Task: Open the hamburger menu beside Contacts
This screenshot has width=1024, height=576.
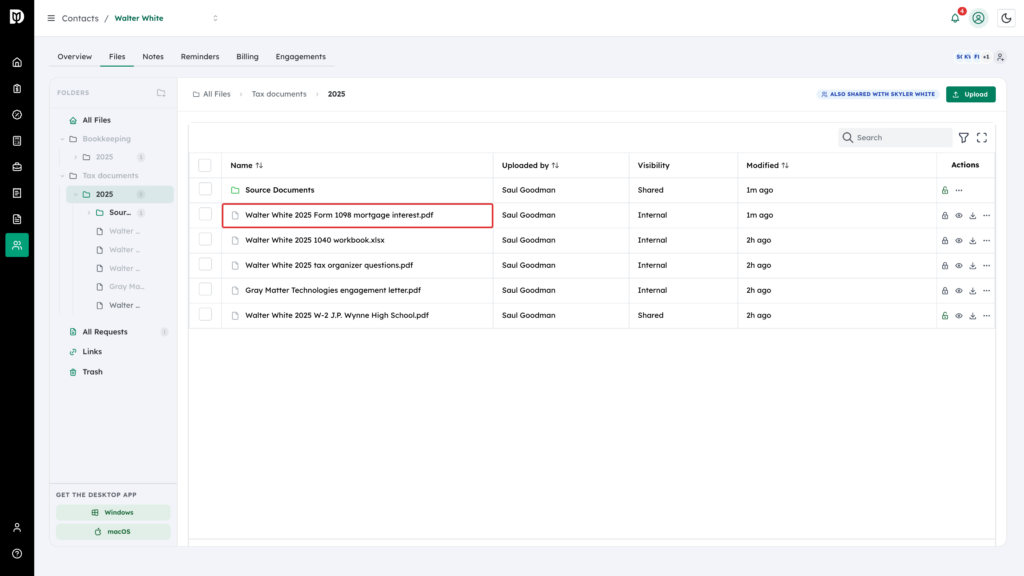Action: pos(51,18)
